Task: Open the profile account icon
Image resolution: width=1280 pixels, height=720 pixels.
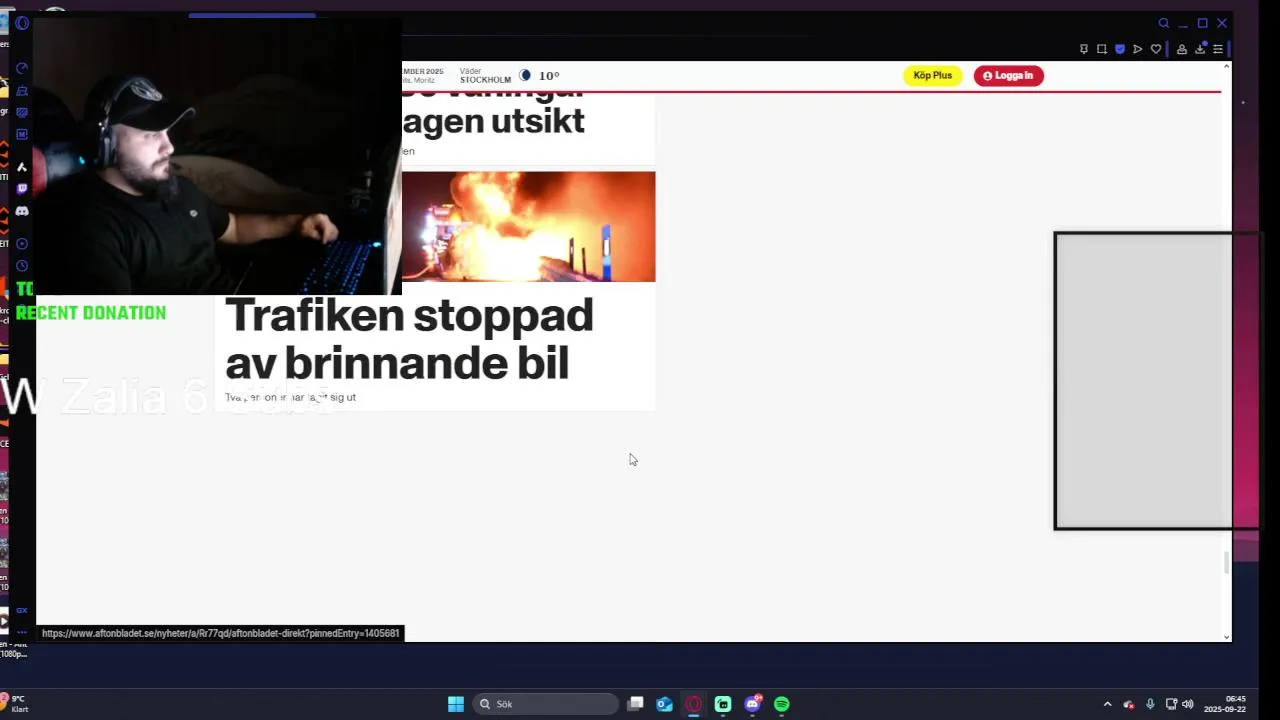Action: coord(1182,49)
